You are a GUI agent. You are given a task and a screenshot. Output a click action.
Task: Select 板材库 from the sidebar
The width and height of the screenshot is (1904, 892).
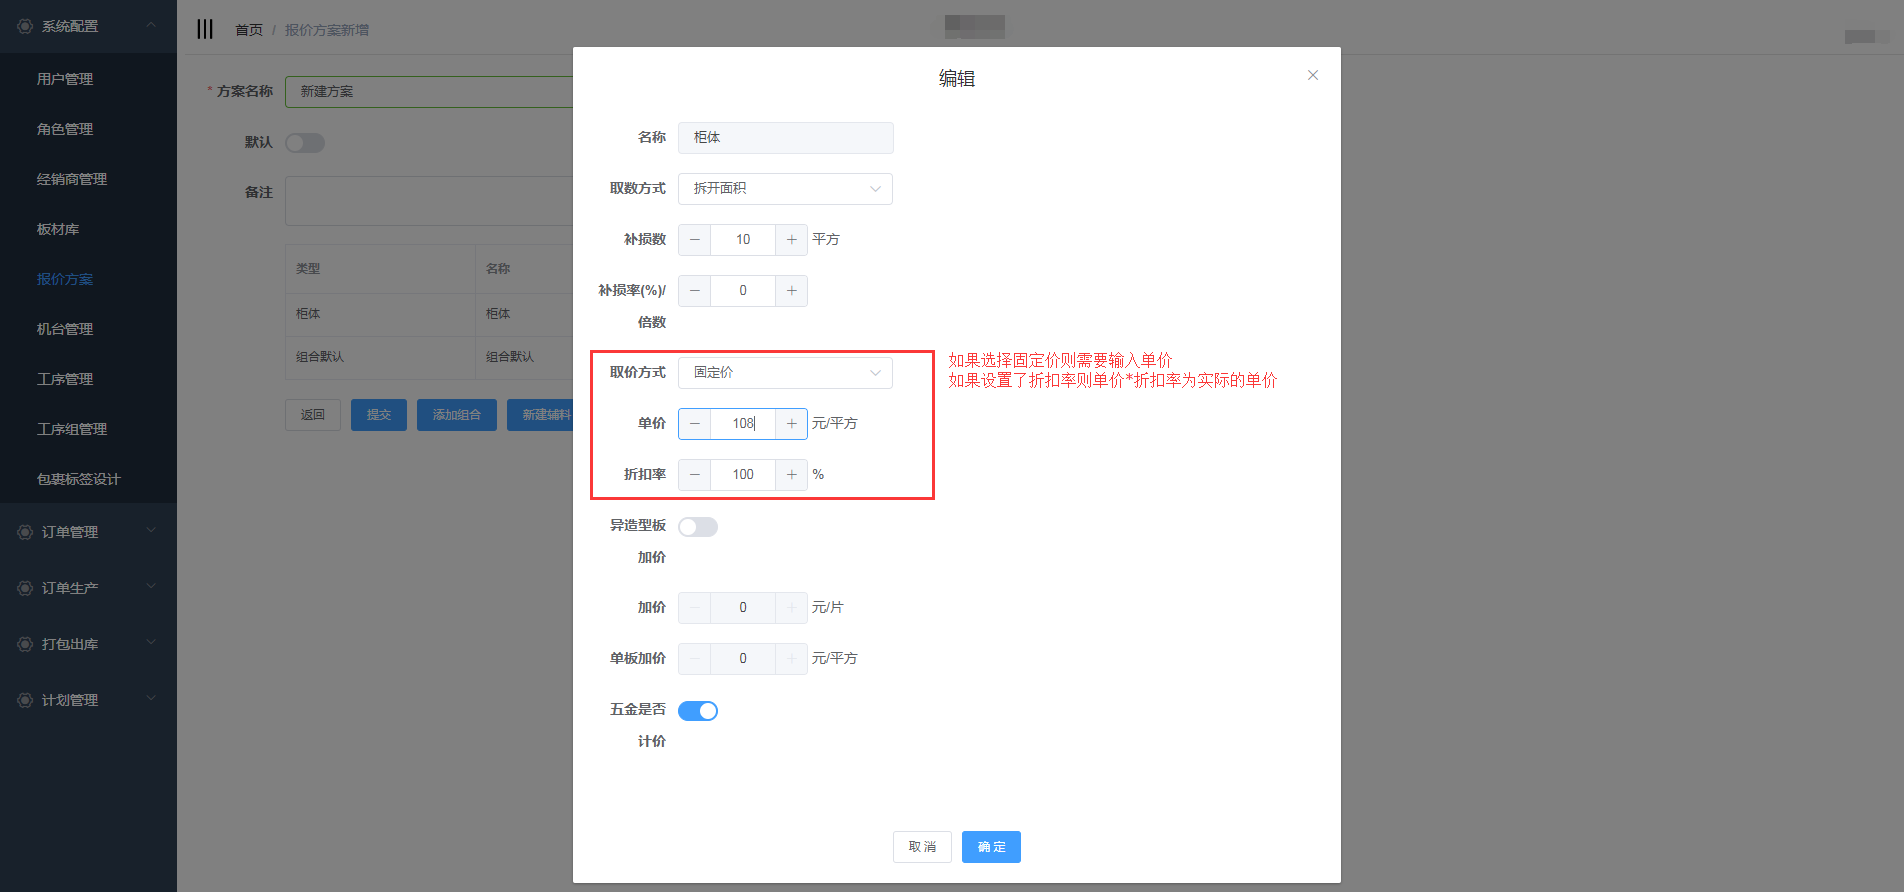pyautogui.click(x=58, y=229)
